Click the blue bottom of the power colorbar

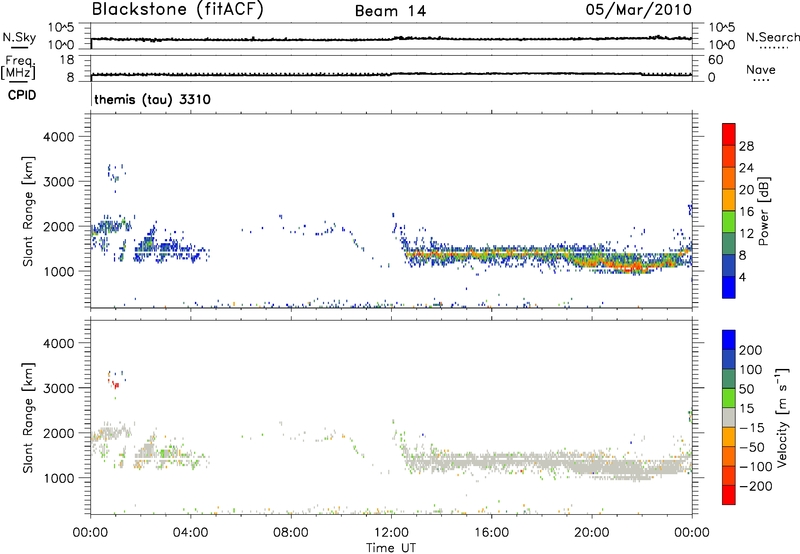coord(729,287)
